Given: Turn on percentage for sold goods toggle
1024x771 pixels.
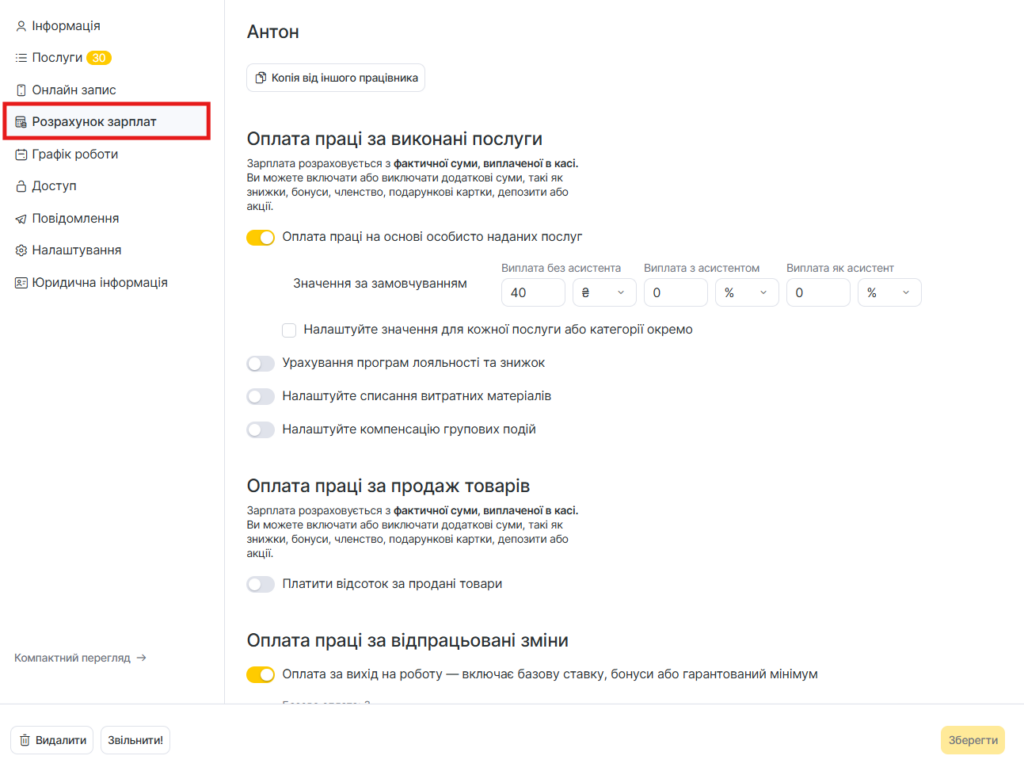Looking at the screenshot, I should (x=260, y=584).
